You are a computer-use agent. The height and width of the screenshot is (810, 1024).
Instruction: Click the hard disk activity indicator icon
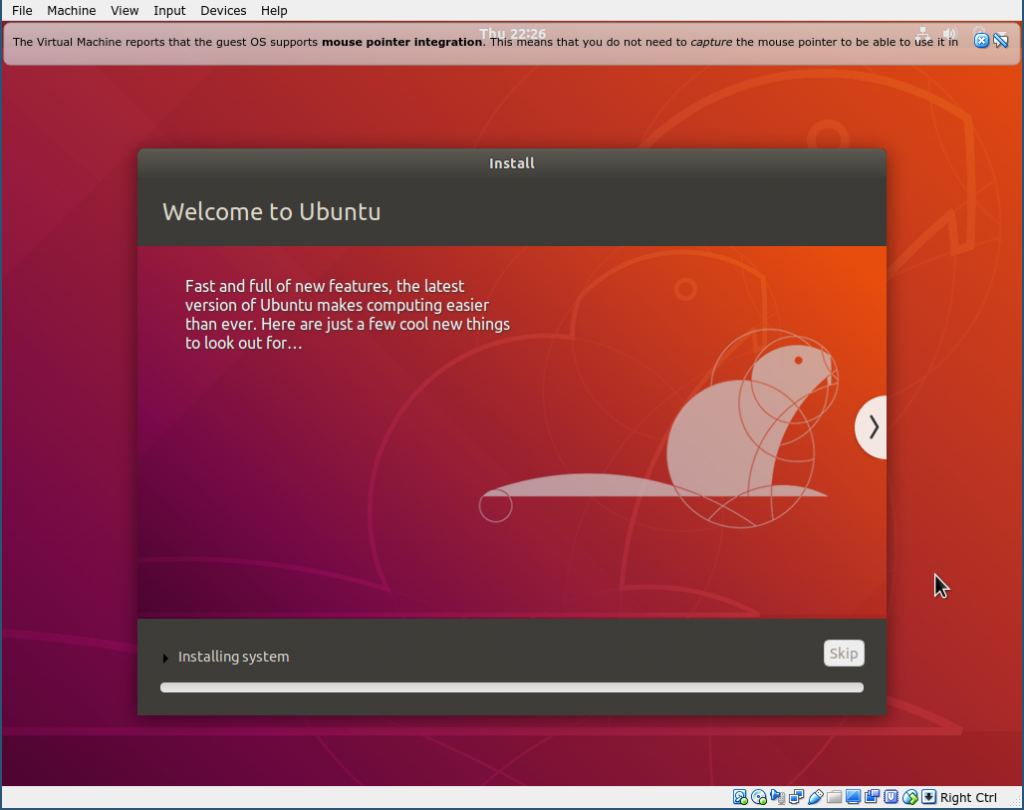point(742,797)
